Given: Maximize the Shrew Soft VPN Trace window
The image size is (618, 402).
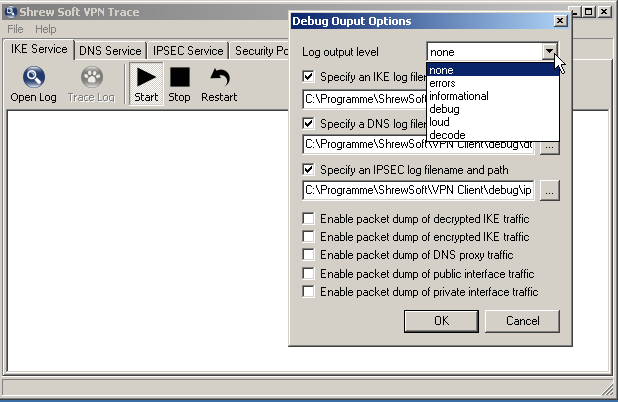Looking at the screenshot, I should [589, 12].
